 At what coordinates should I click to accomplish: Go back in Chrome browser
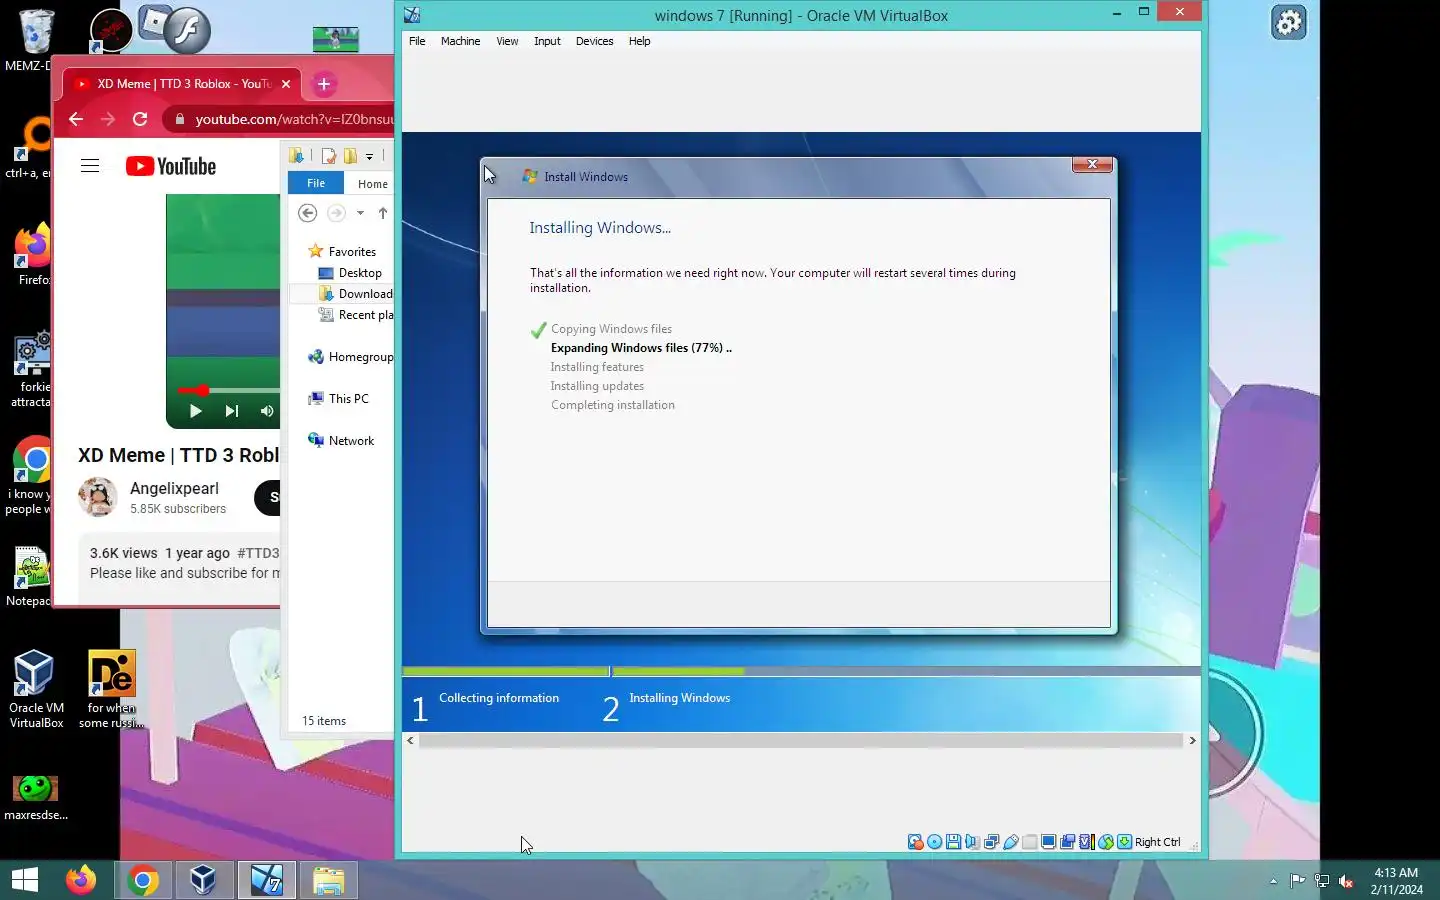76,119
